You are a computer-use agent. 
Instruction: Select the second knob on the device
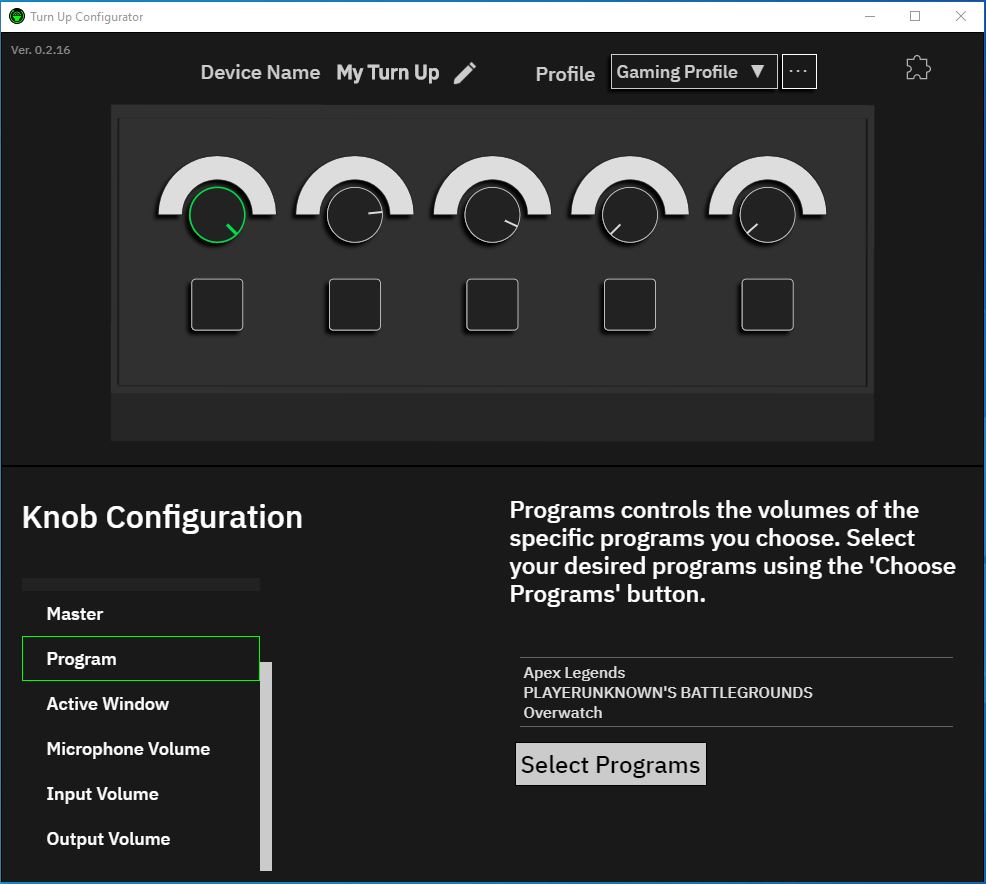click(355, 215)
